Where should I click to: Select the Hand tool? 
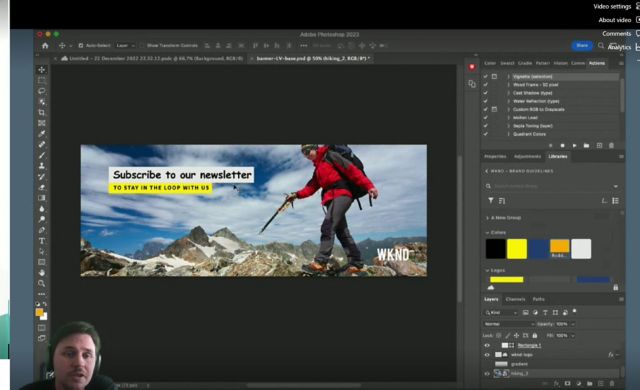click(x=42, y=273)
